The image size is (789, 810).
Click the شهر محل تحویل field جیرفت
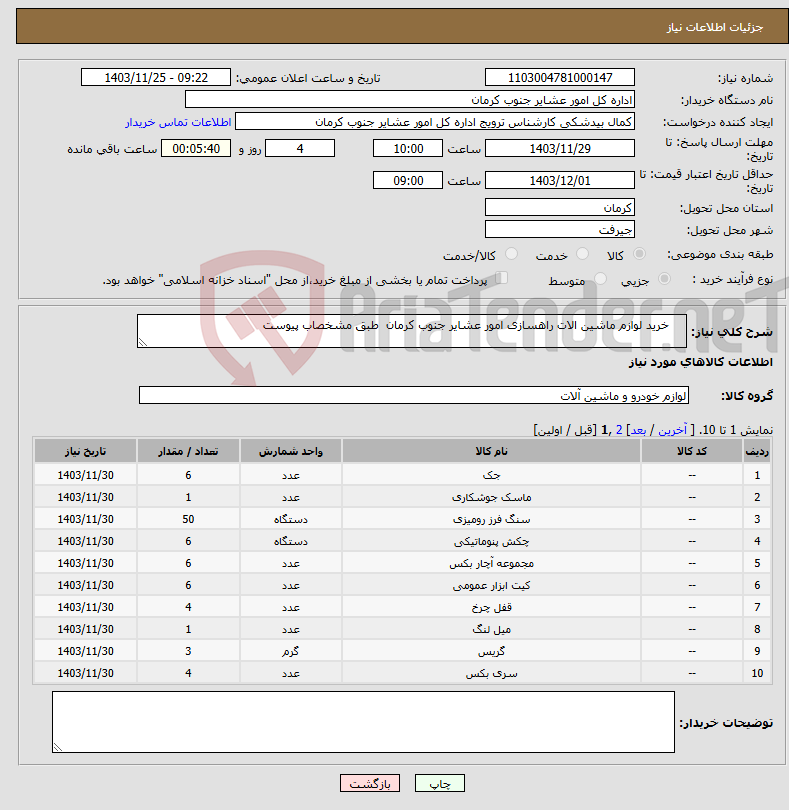click(560, 229)
